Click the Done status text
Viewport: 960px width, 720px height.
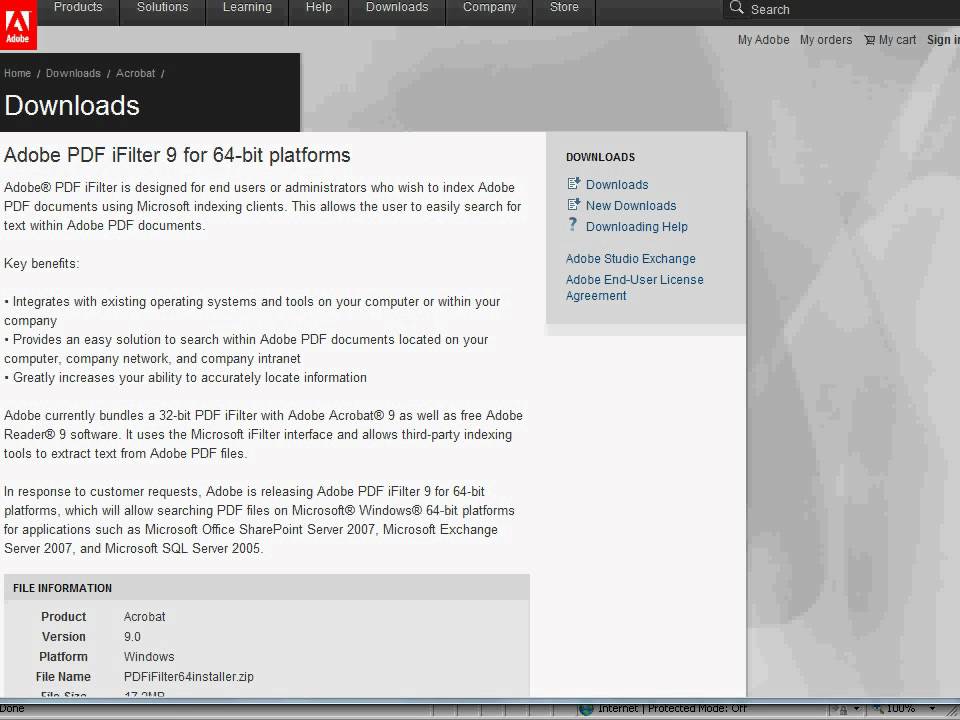pyautogui.click(x=12, y=708)
